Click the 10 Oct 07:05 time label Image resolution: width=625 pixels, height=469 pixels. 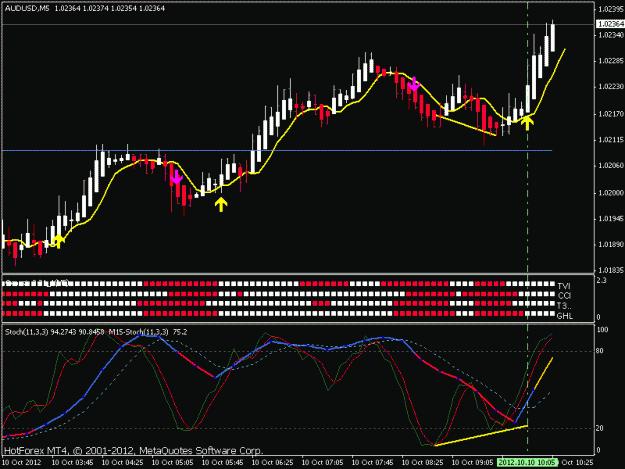click(322, 463)
